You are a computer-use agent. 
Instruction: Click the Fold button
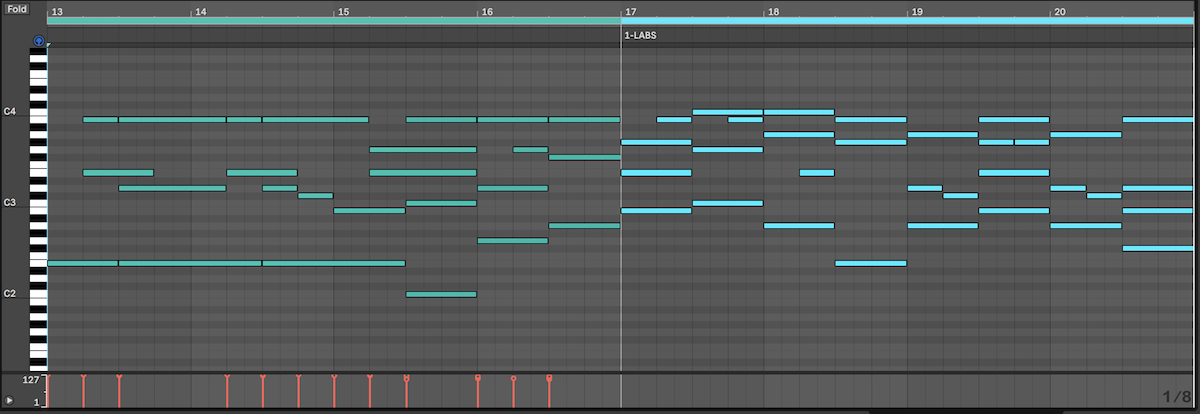pyautogui.click(x=17, y=9)
